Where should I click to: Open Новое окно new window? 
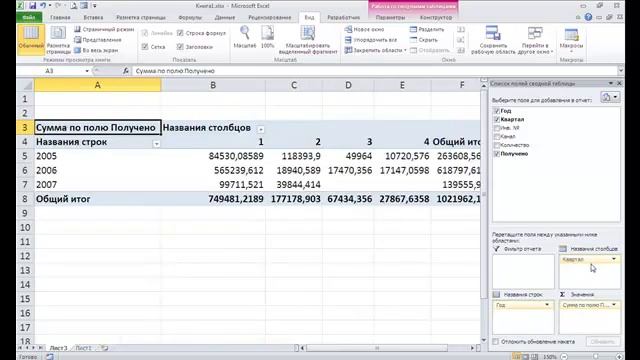pyautogui.click(x=364, y=29)
